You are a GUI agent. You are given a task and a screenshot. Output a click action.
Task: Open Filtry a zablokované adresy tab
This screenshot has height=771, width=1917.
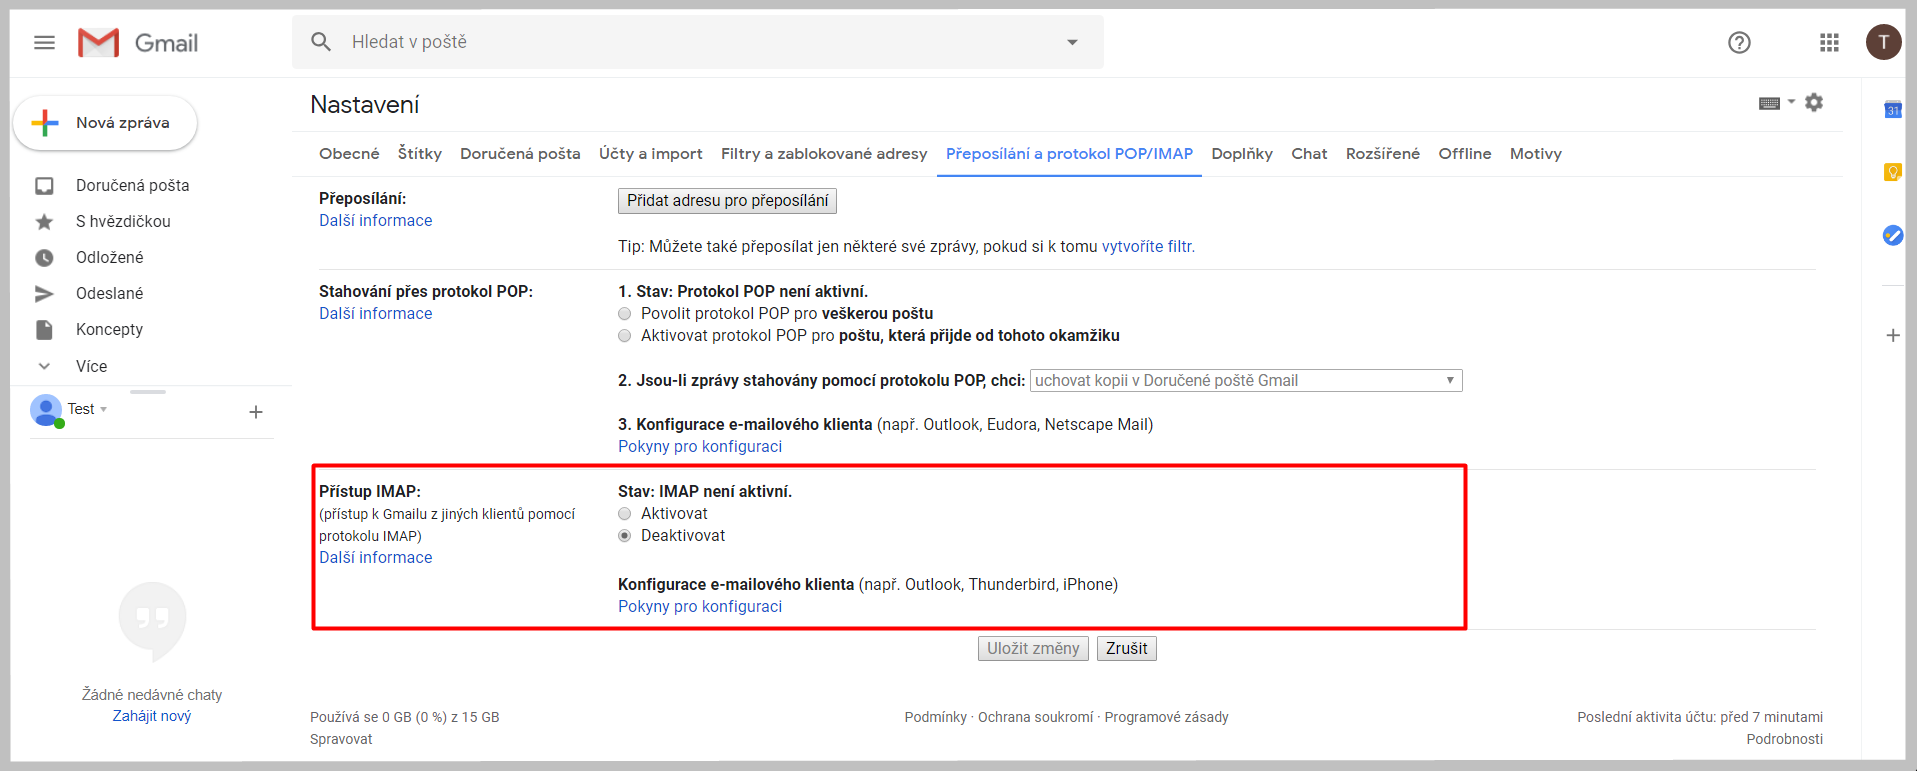824,154
